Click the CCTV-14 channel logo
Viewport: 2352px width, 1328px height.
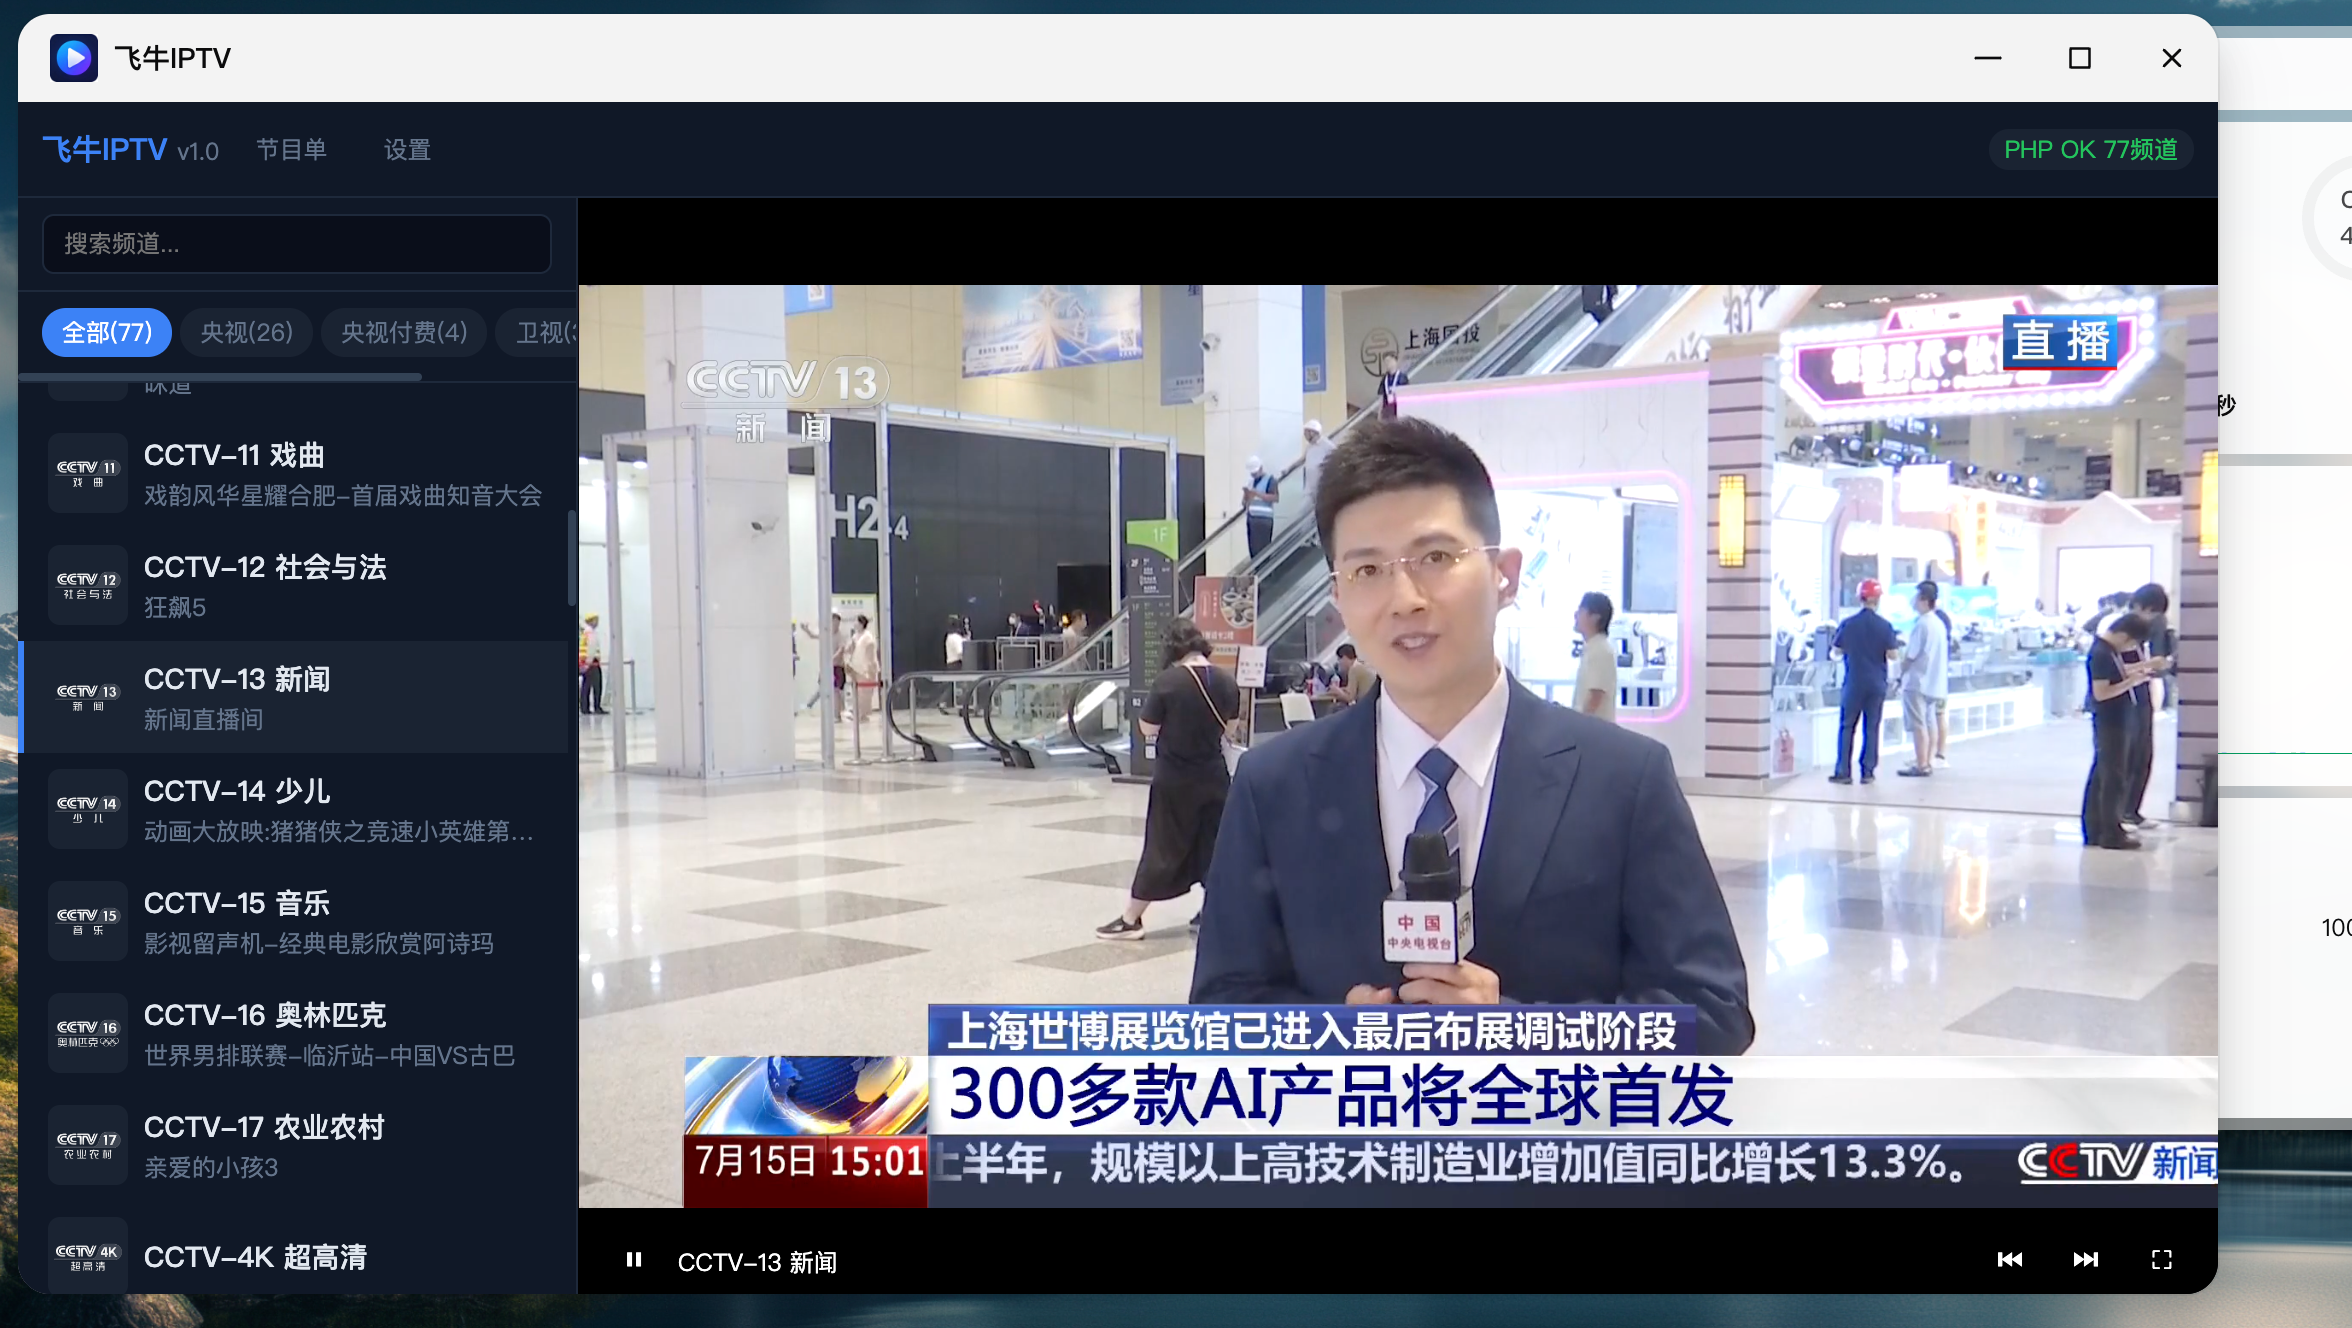(88, 809)
